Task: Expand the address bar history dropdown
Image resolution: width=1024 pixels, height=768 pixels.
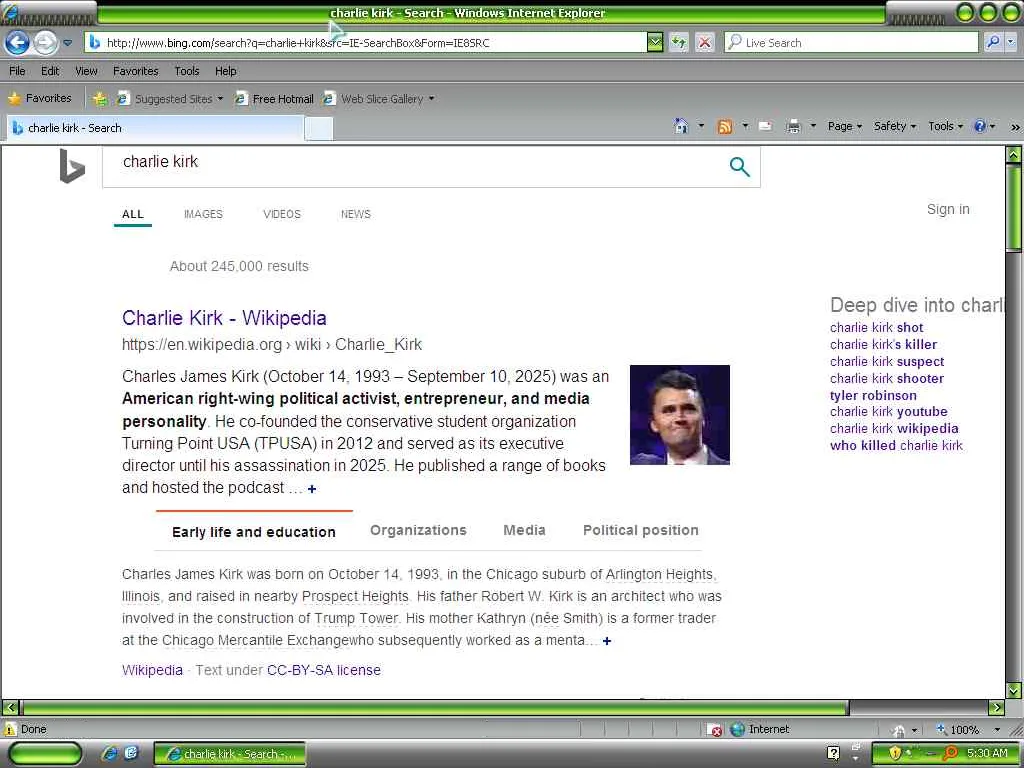Action: 655,43
